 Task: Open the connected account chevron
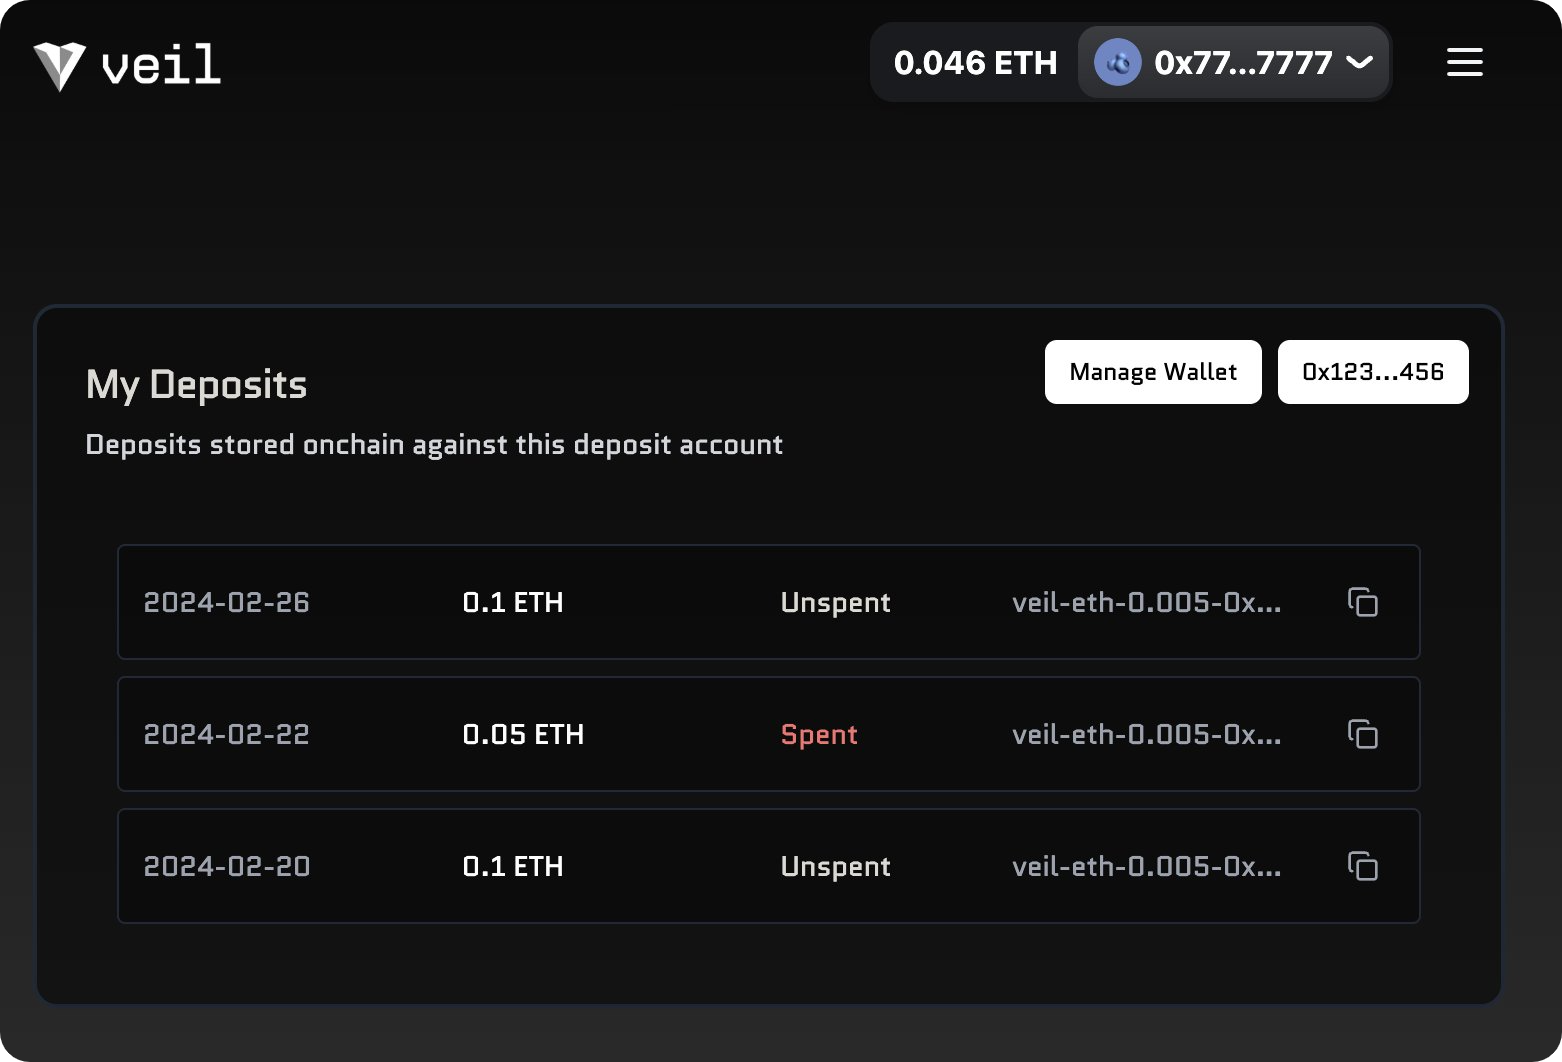(1359, 63)
